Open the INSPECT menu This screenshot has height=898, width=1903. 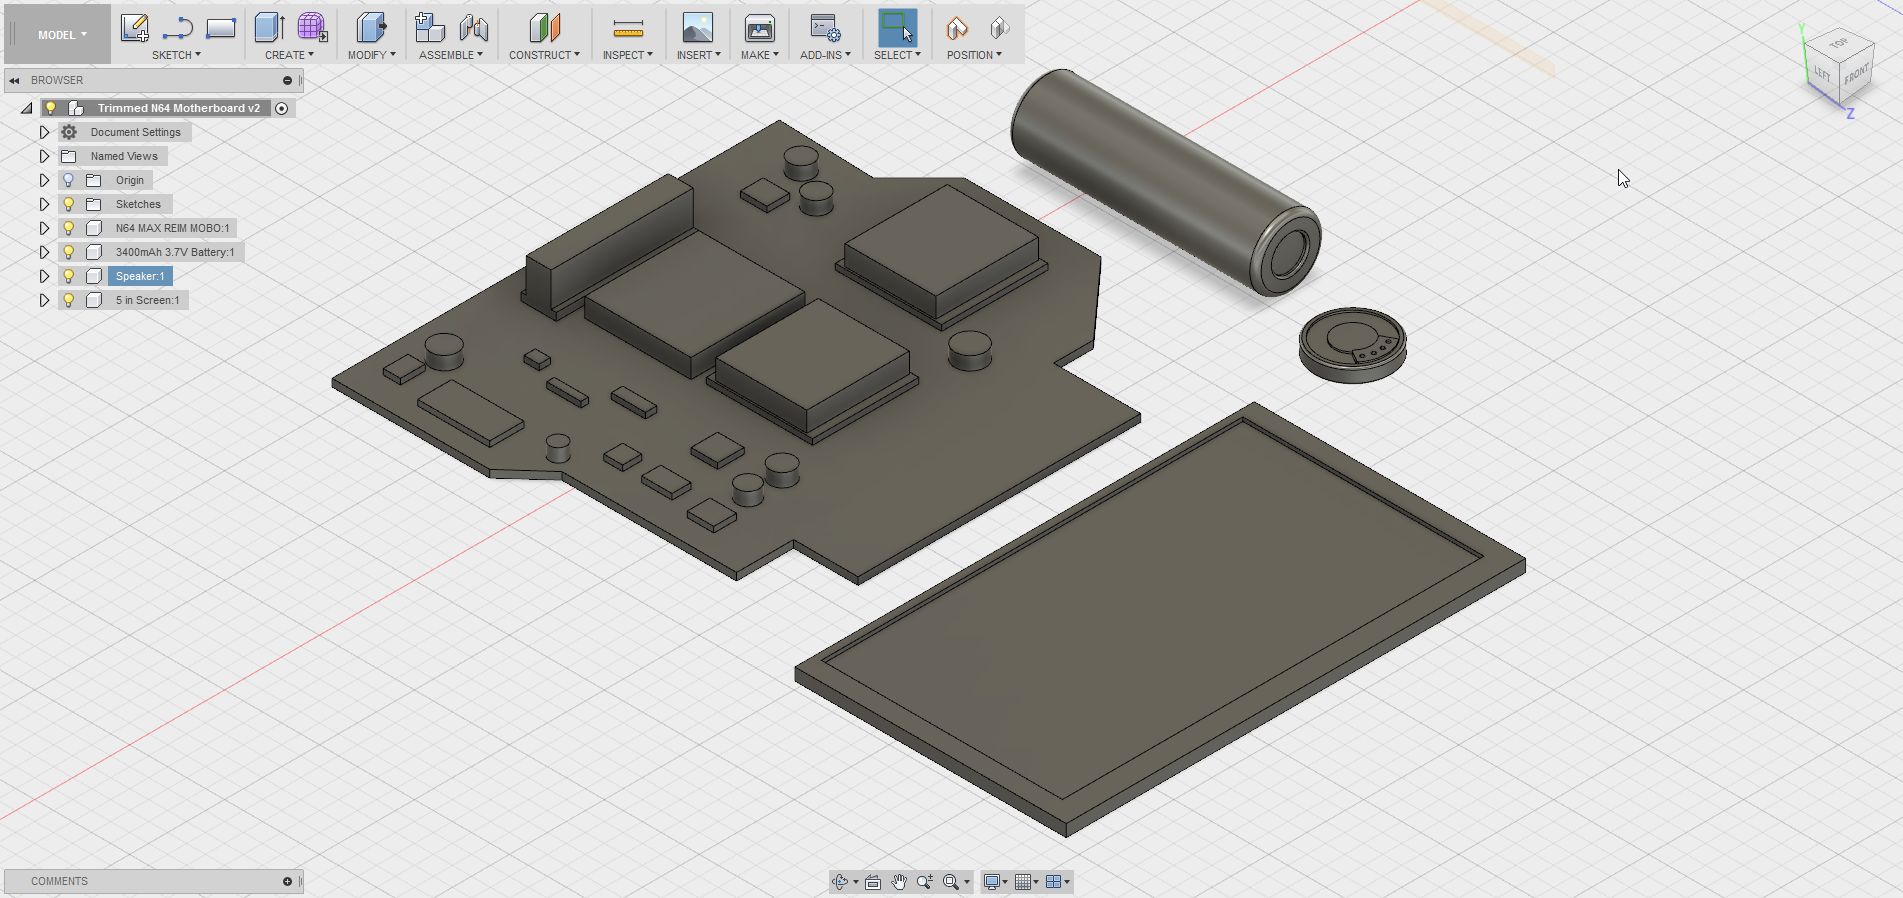pos(627,55)
